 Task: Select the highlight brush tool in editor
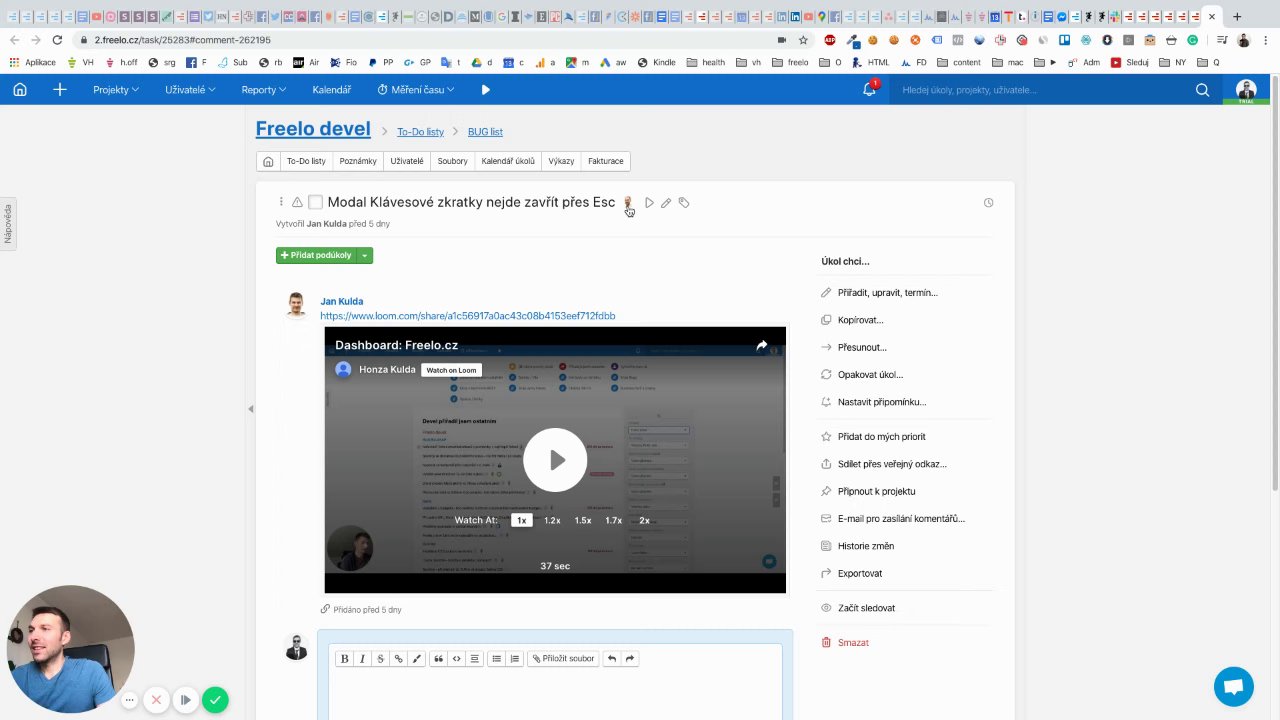[416, 659]
